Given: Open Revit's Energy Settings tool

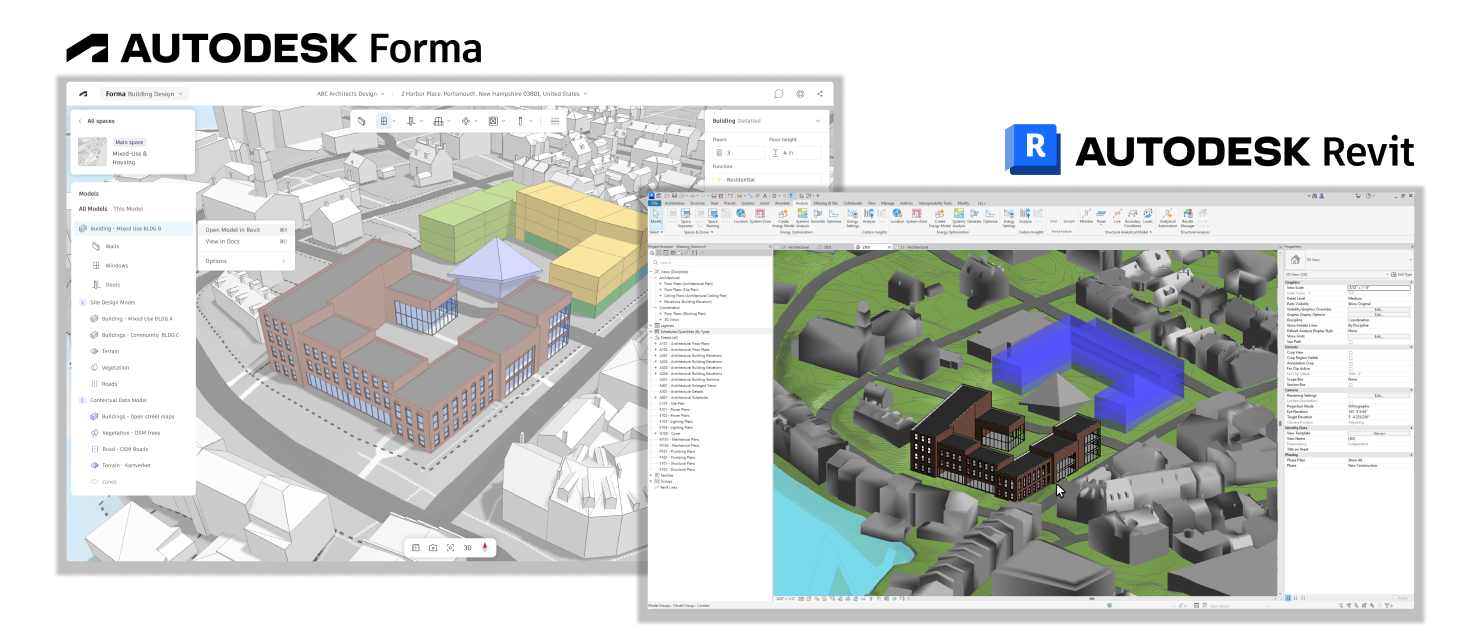Looking at the screenshot, I should 851,217.
